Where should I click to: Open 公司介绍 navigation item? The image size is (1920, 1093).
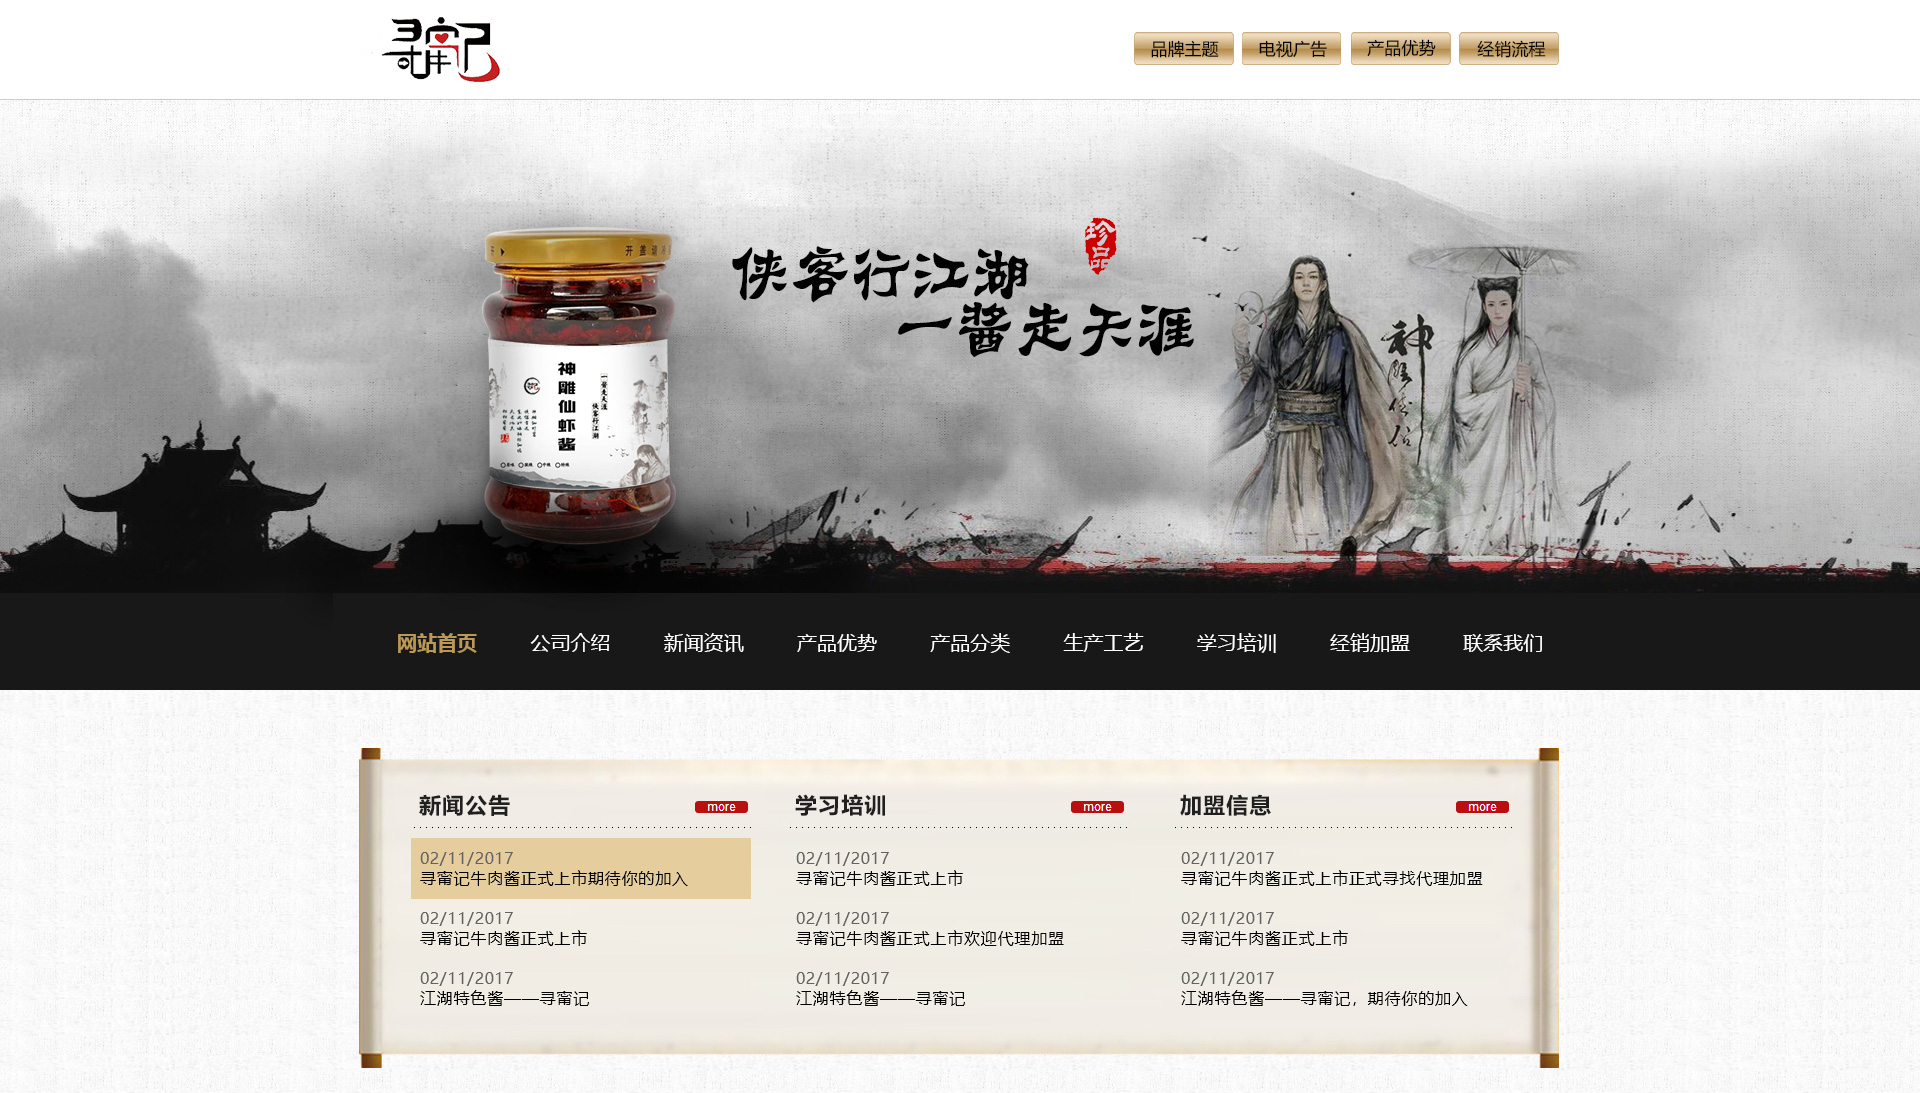[570, 643]
